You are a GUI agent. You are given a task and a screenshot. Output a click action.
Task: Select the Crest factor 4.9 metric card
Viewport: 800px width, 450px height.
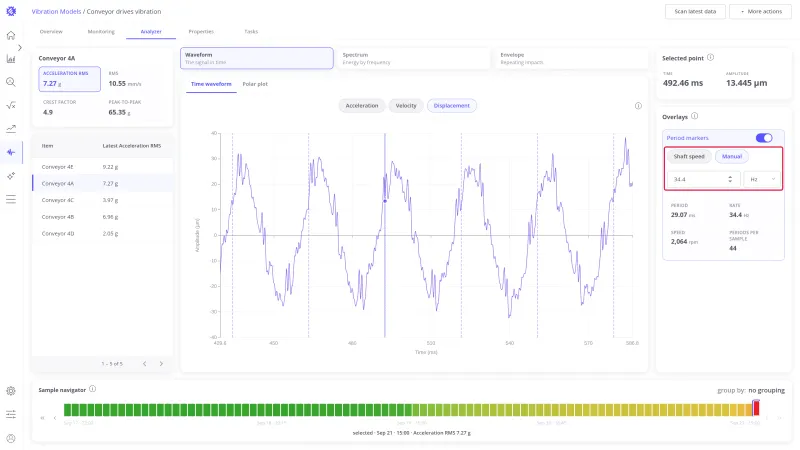pos(69,108)
